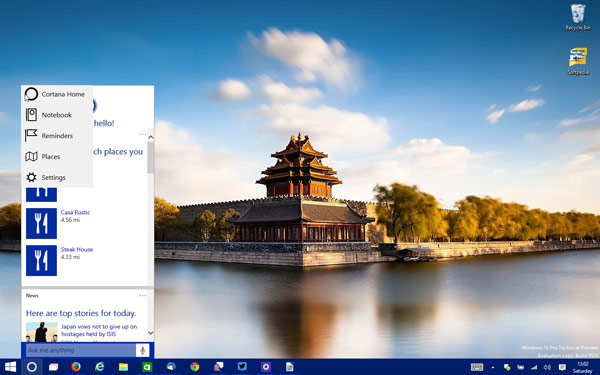Open the Thunderbird mail taskbar icon
Image resolution: width=600 pixels, height=375 pixels.
click(171, 367)
